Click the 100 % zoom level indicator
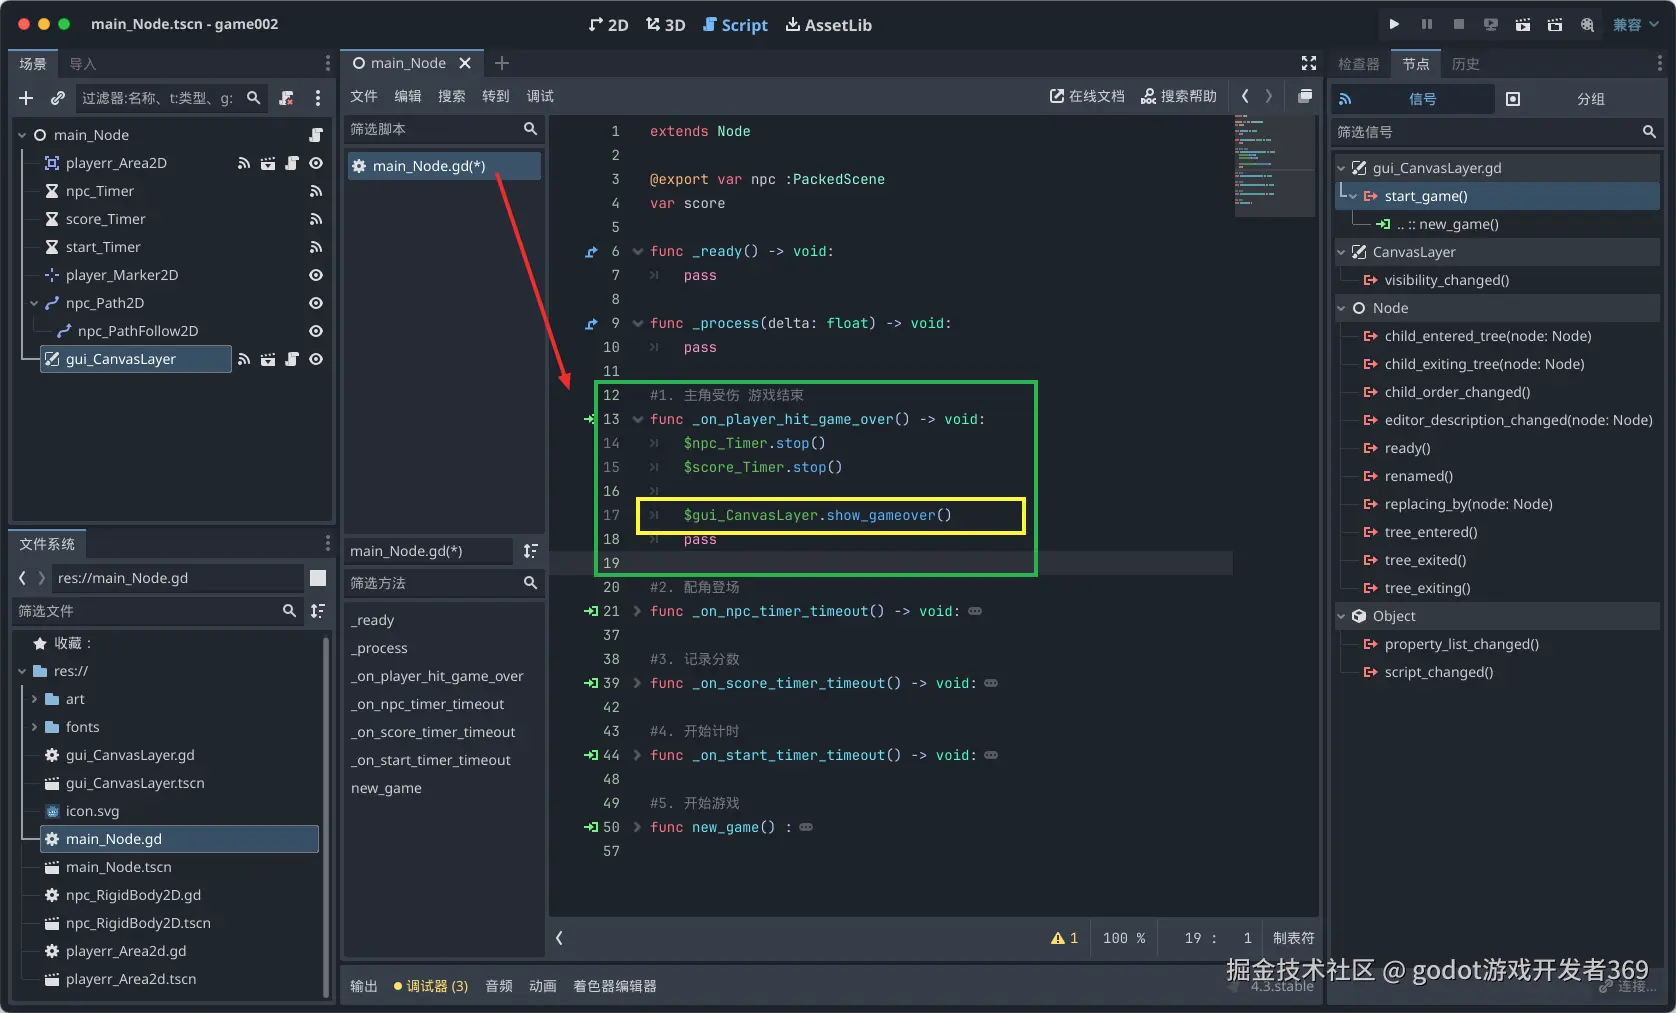The image size is (1676, 1013). pos(1124,938)
